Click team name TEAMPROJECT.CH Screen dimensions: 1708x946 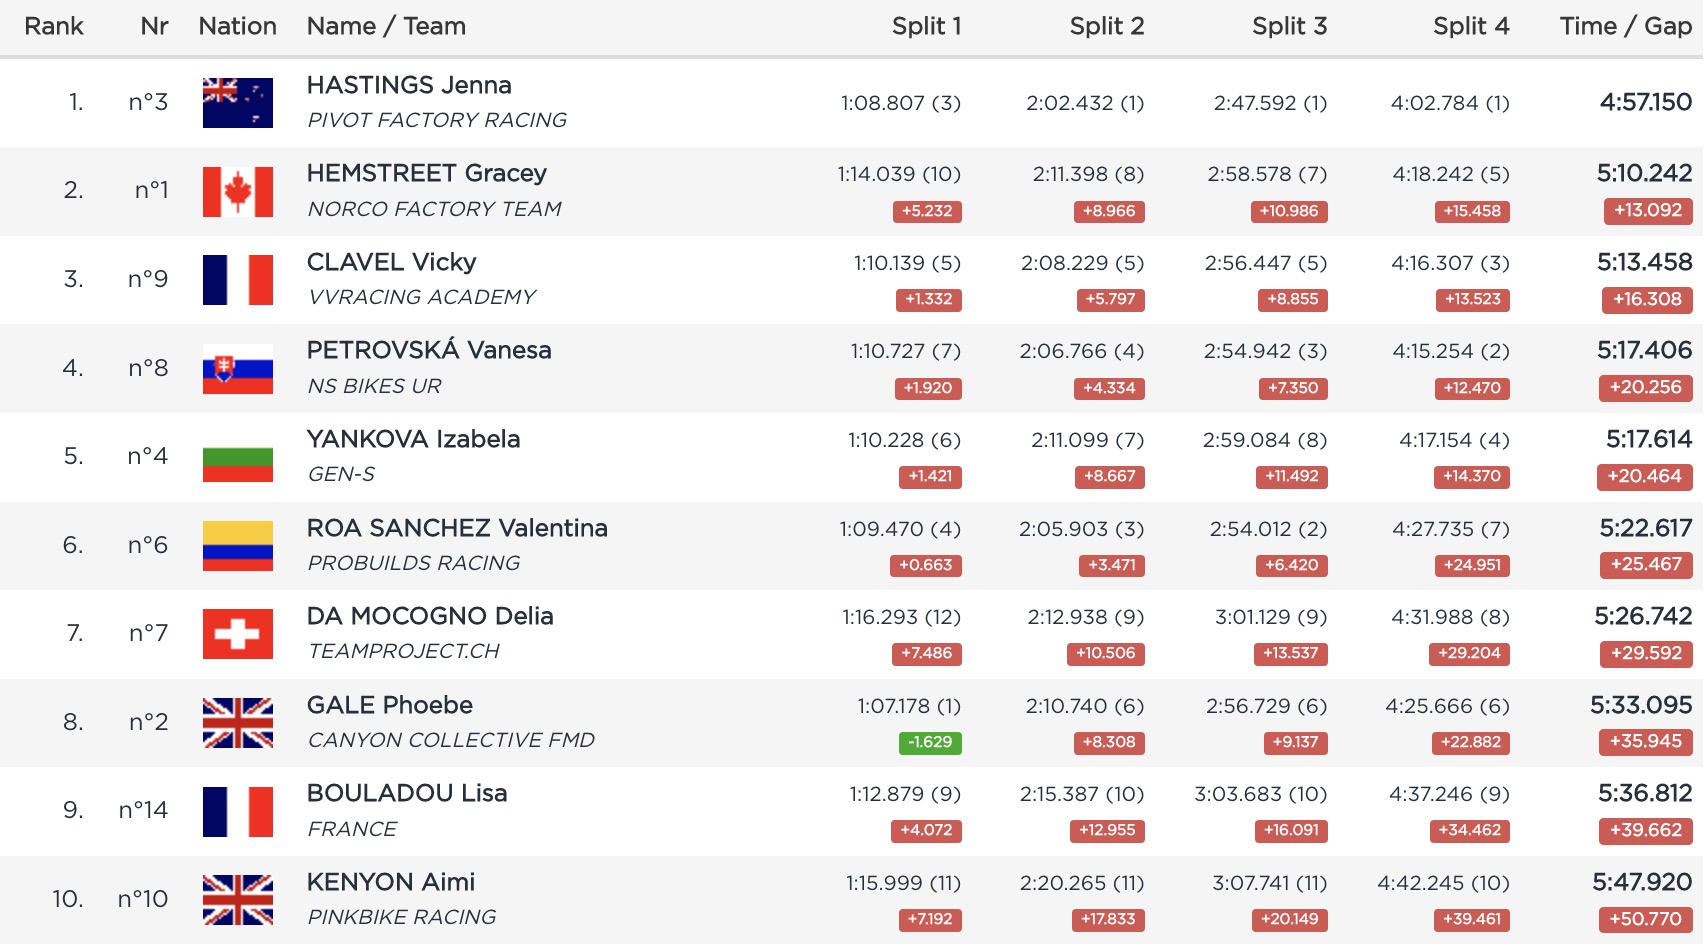point(403,651)
